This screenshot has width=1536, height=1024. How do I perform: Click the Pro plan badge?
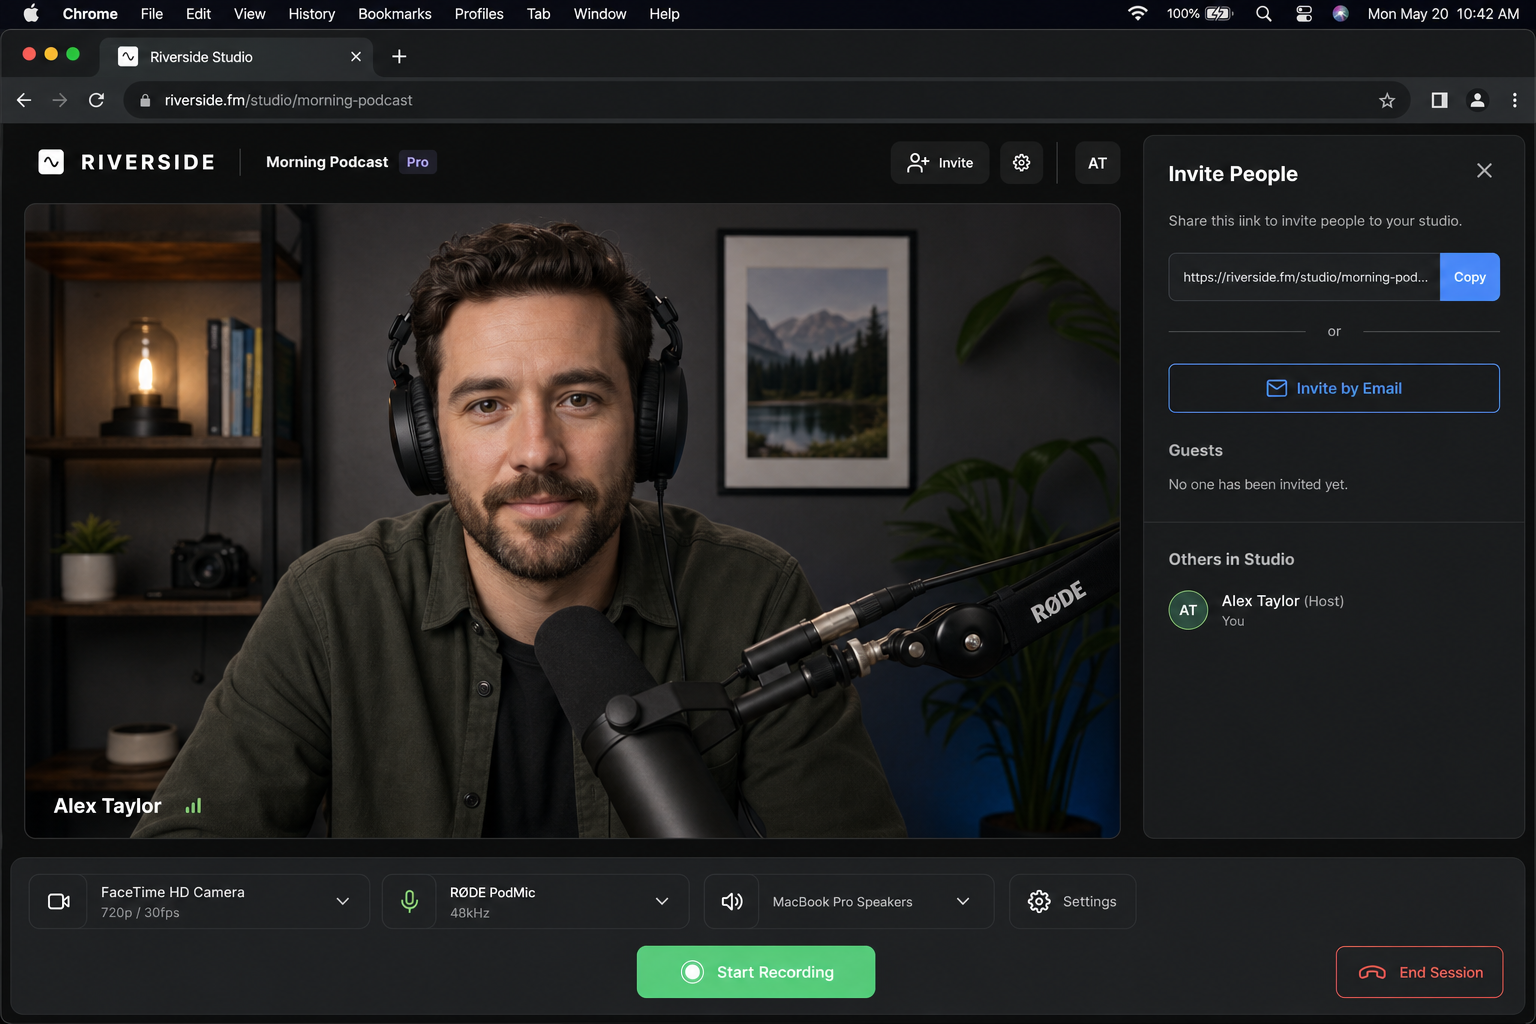(x=418, y=162)
